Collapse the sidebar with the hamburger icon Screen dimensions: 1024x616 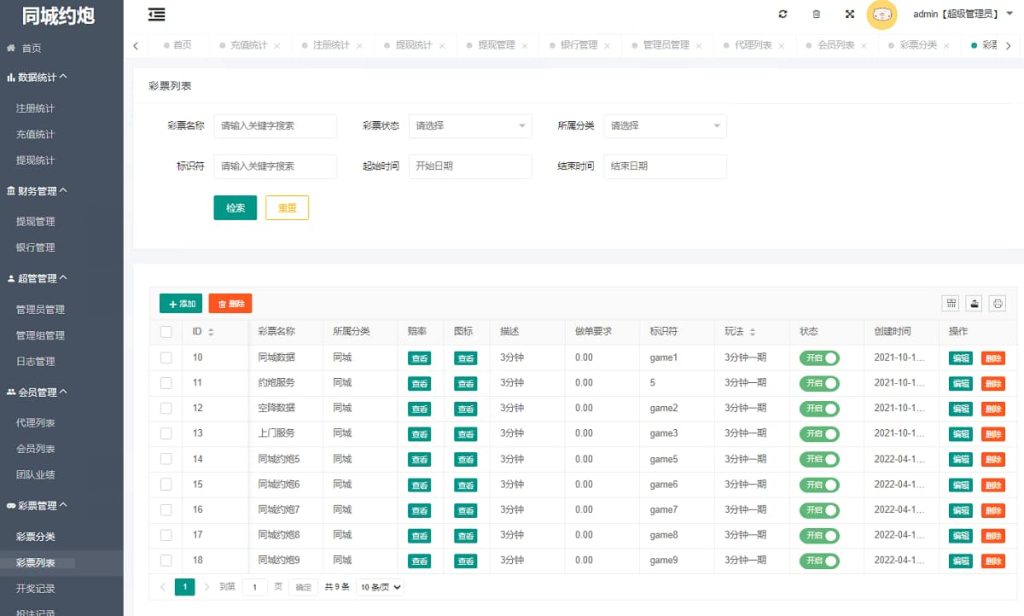[156, 15]
